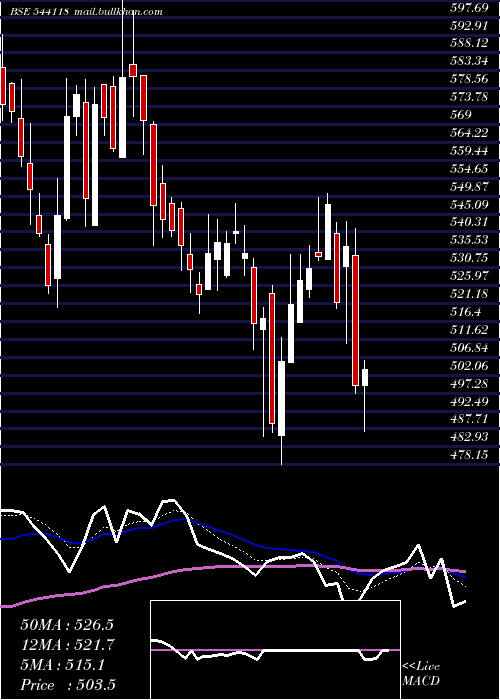The height and width of the screenshot is (700, 500).
Task: Pick the 545.09 axis value
Action: [x=469, y=204]
